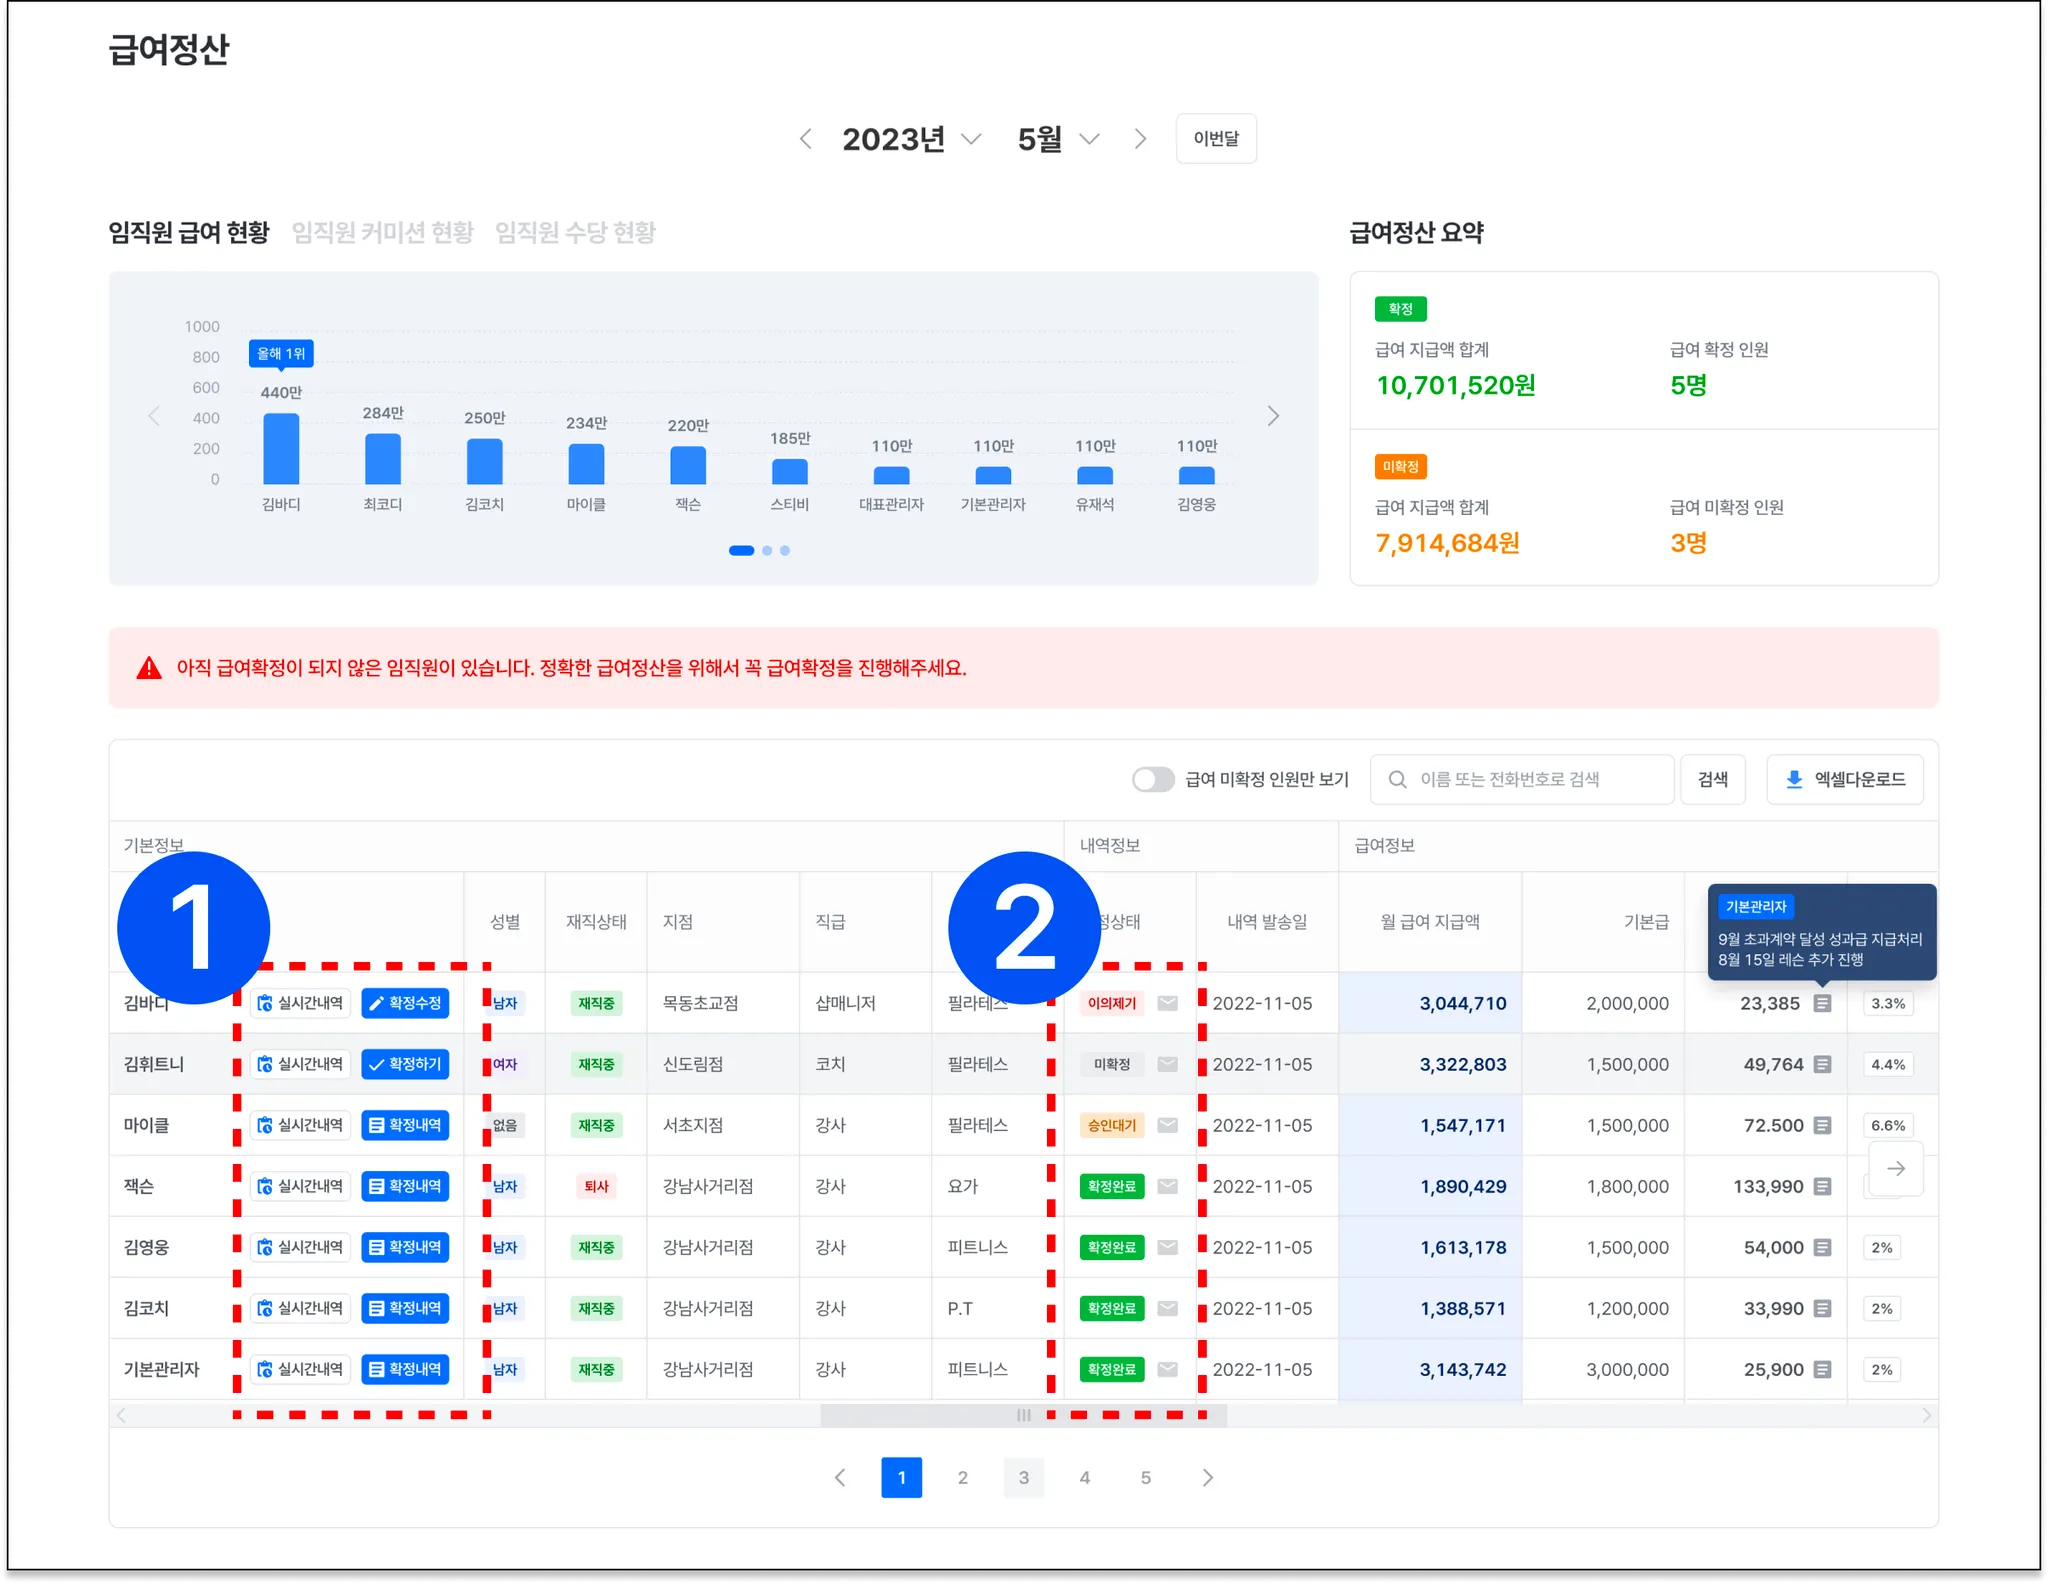Screen dimensions: 2048x1584
Task: Click 확정하기 button for 김휘트니
Action: pyautogui.click(x=405, y=1064)
